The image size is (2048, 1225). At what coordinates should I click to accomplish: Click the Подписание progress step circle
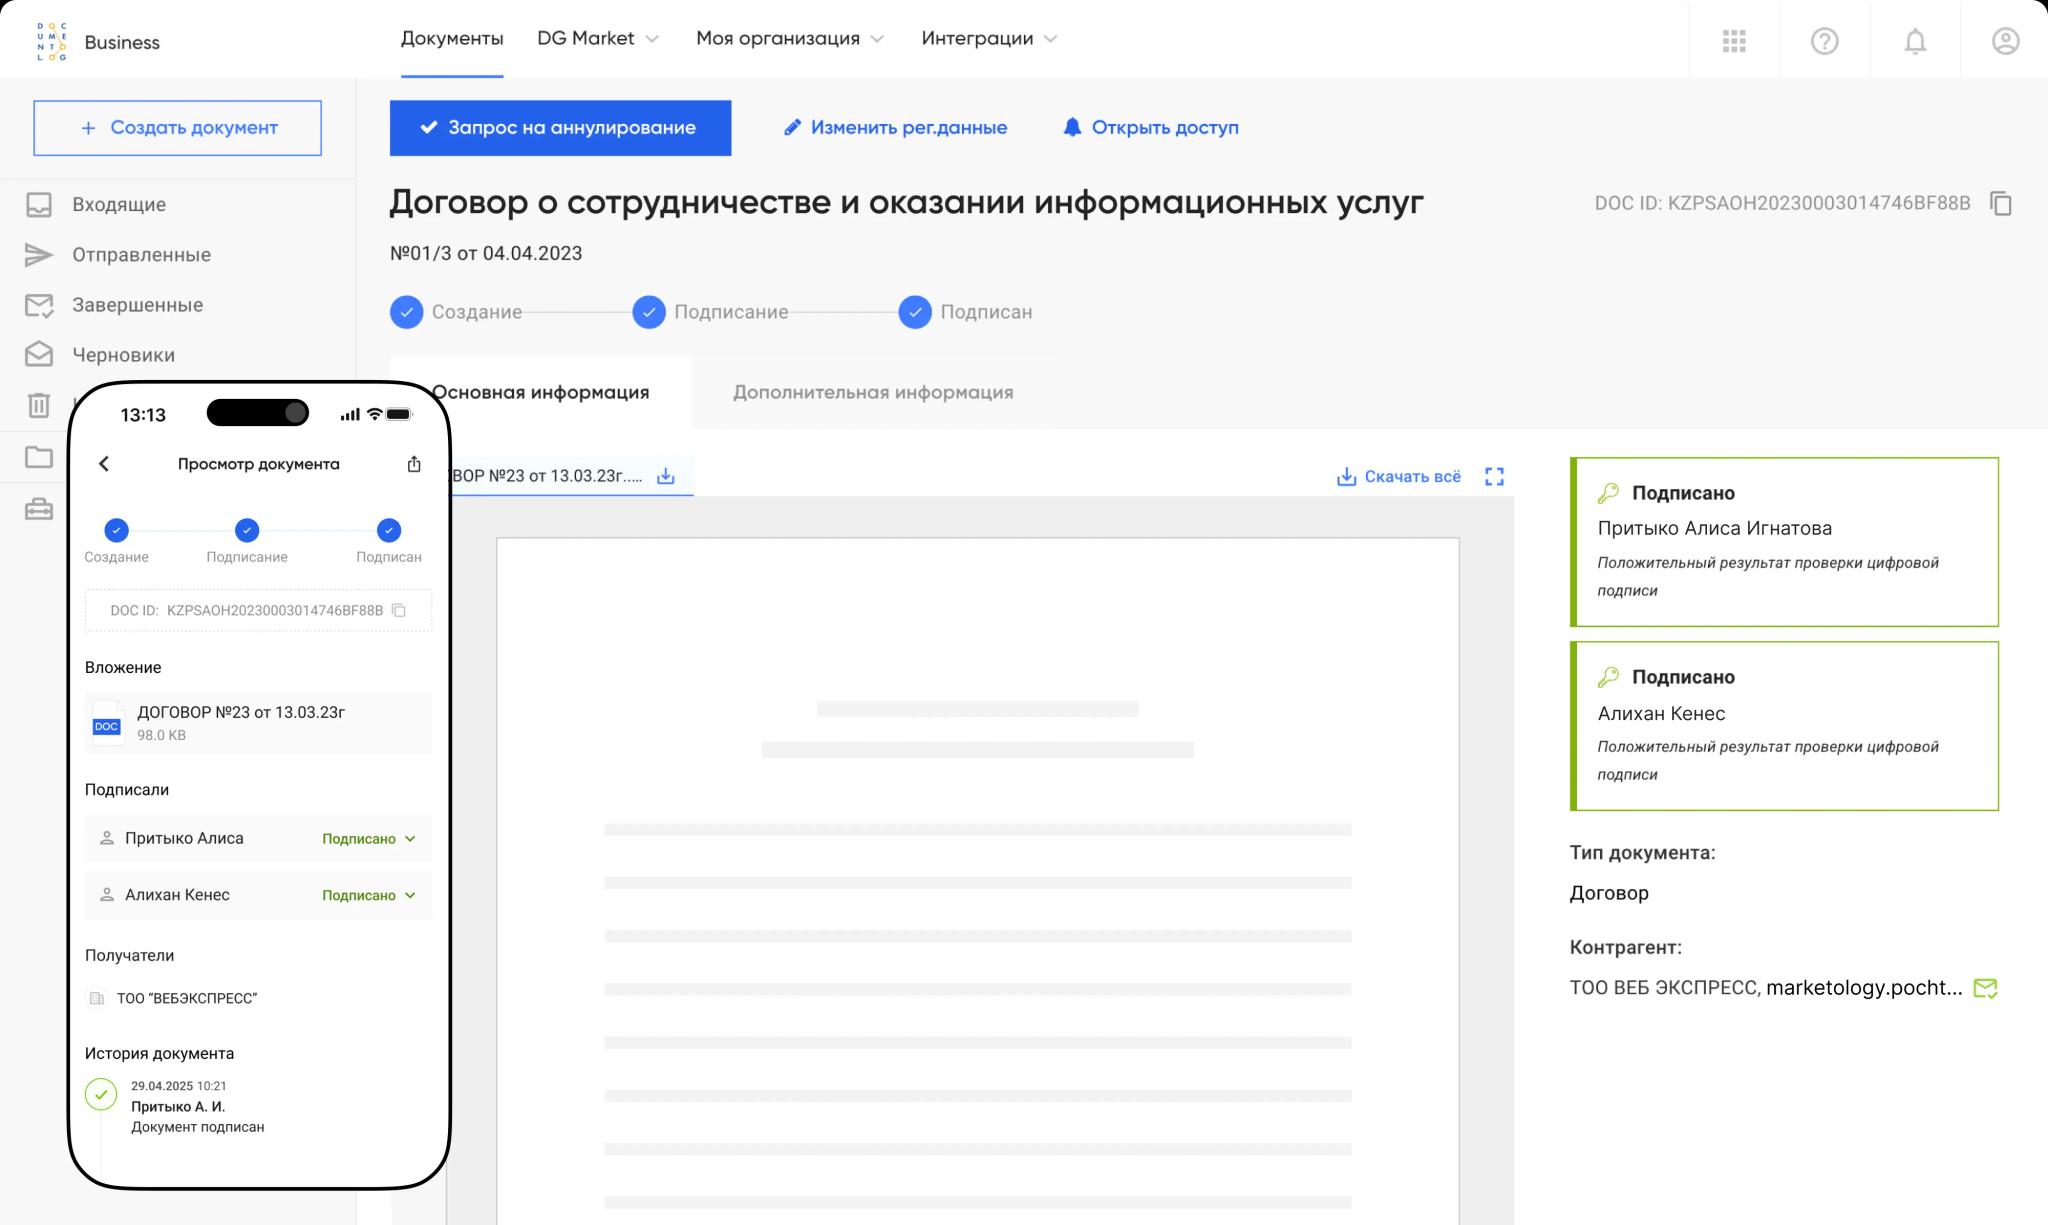coord(649,312)
